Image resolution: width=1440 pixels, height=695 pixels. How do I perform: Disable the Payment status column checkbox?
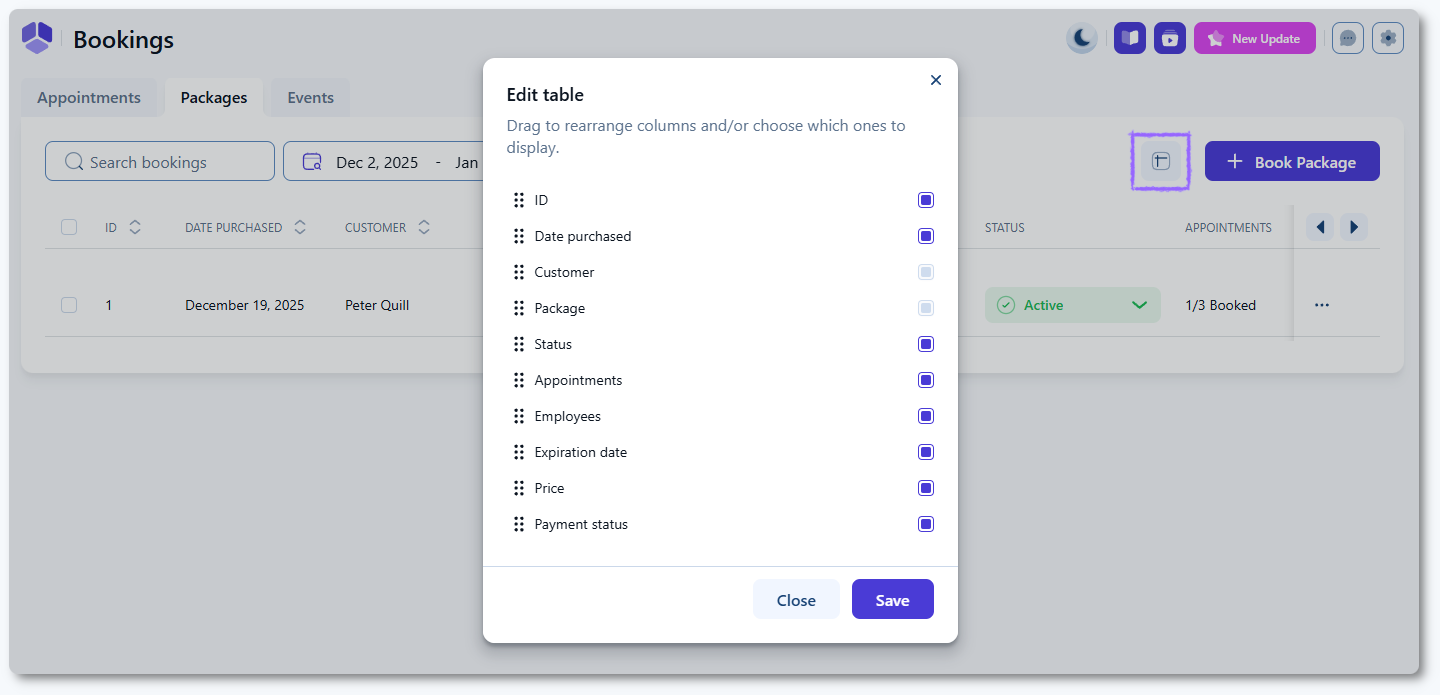[x=926, y=524]
